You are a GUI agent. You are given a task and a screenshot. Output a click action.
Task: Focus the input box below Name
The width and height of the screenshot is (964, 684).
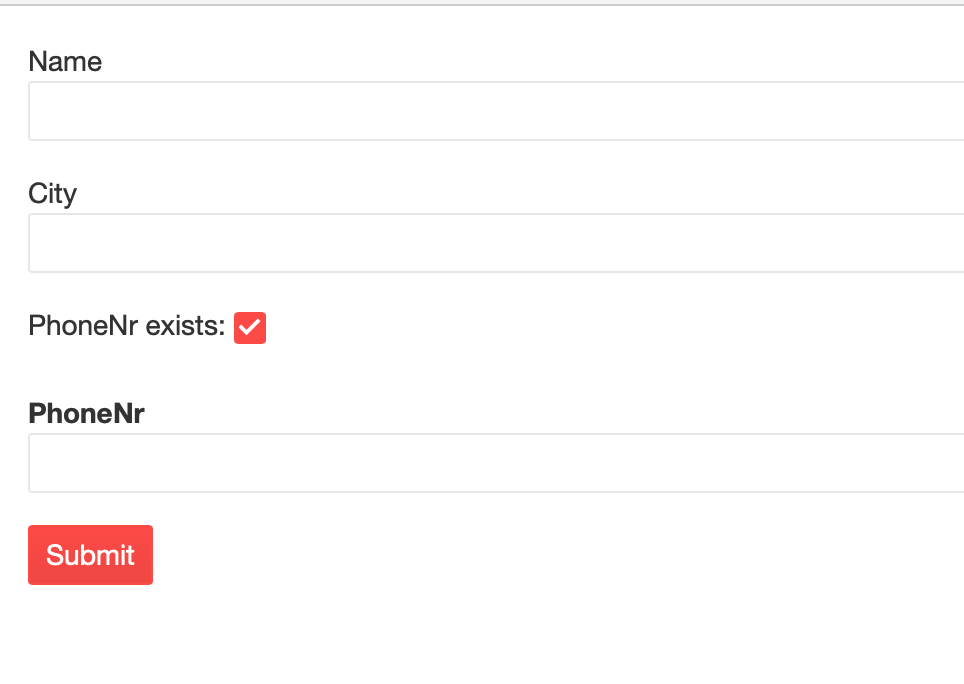pyautogui.click(x=496, y=111)
